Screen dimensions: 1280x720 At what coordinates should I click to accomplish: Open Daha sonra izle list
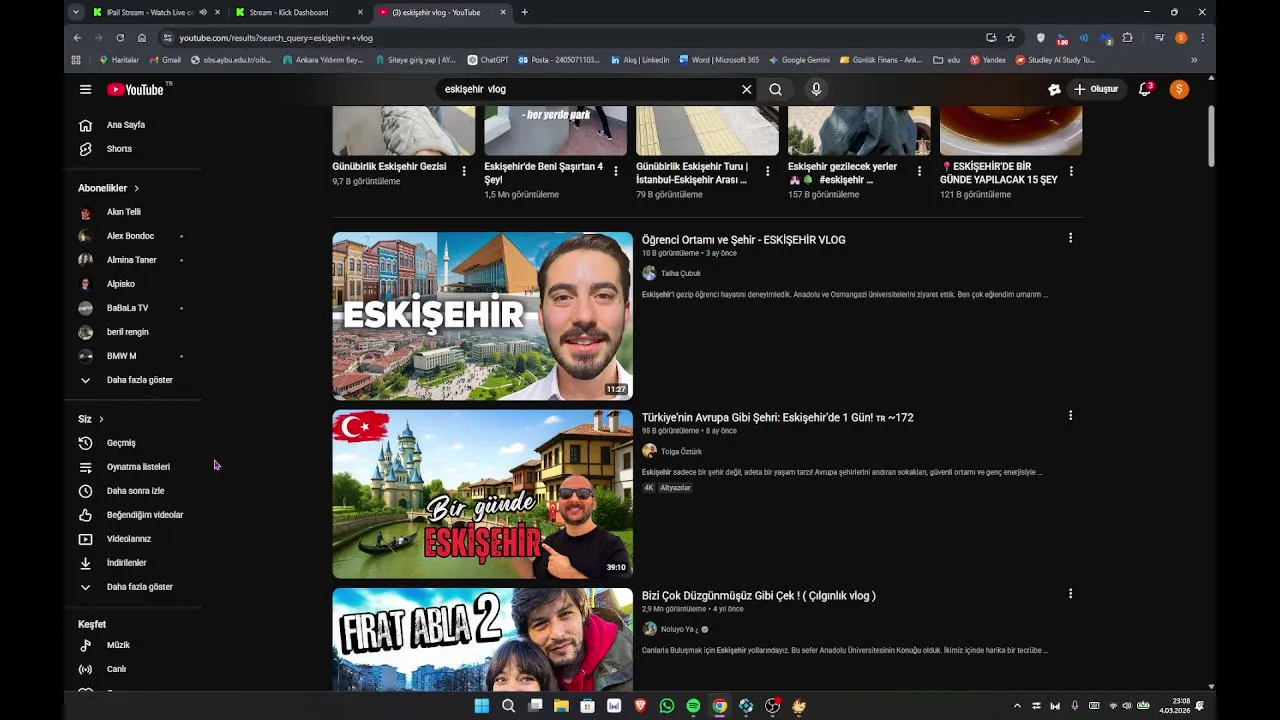(x=134, y=491)
